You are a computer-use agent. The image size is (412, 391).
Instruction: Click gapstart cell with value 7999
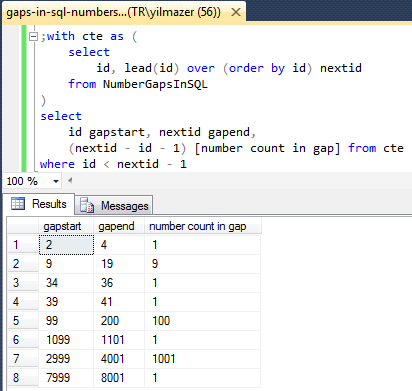66,378
